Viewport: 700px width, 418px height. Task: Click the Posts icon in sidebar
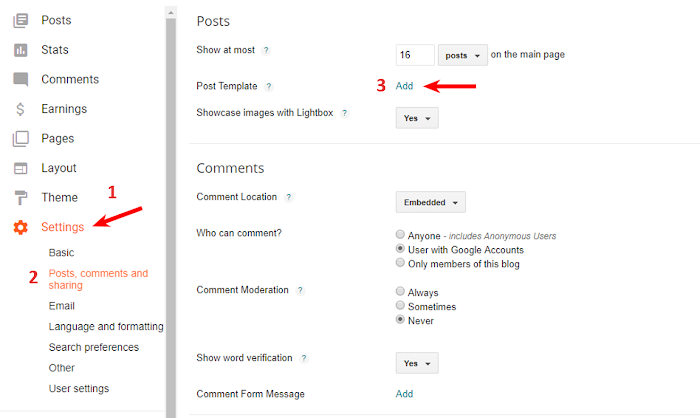coord(20,20)
